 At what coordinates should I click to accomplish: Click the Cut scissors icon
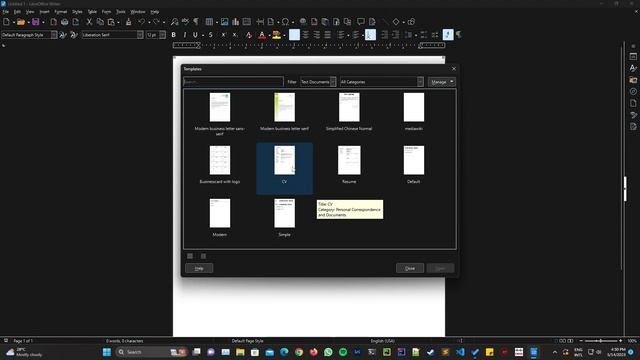(x=89, y=22)
